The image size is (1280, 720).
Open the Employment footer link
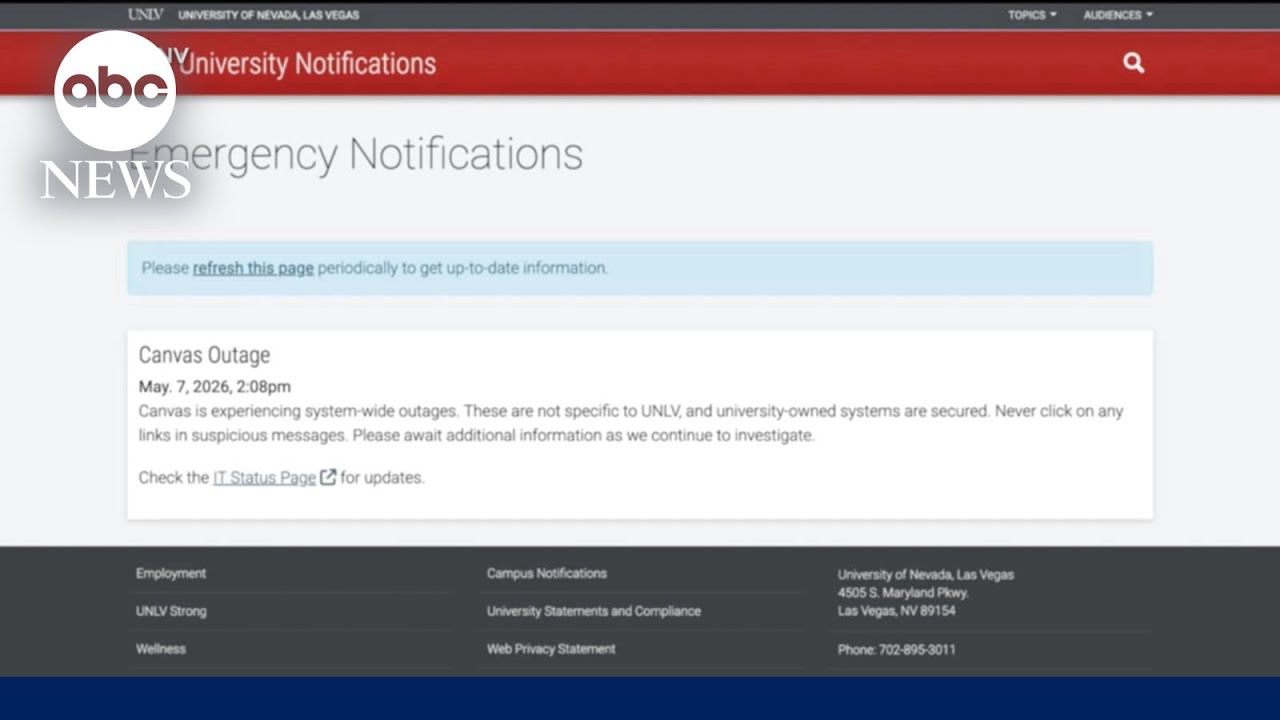(171, 573)
